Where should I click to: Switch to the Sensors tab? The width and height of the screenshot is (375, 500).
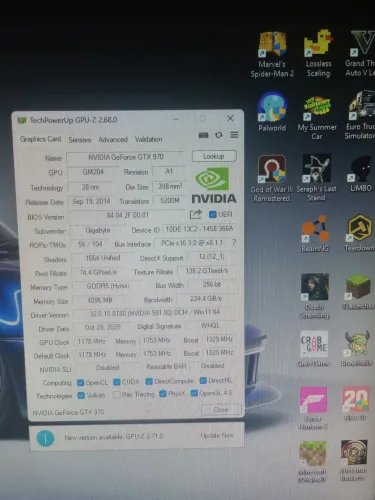[x=80, y=140]
